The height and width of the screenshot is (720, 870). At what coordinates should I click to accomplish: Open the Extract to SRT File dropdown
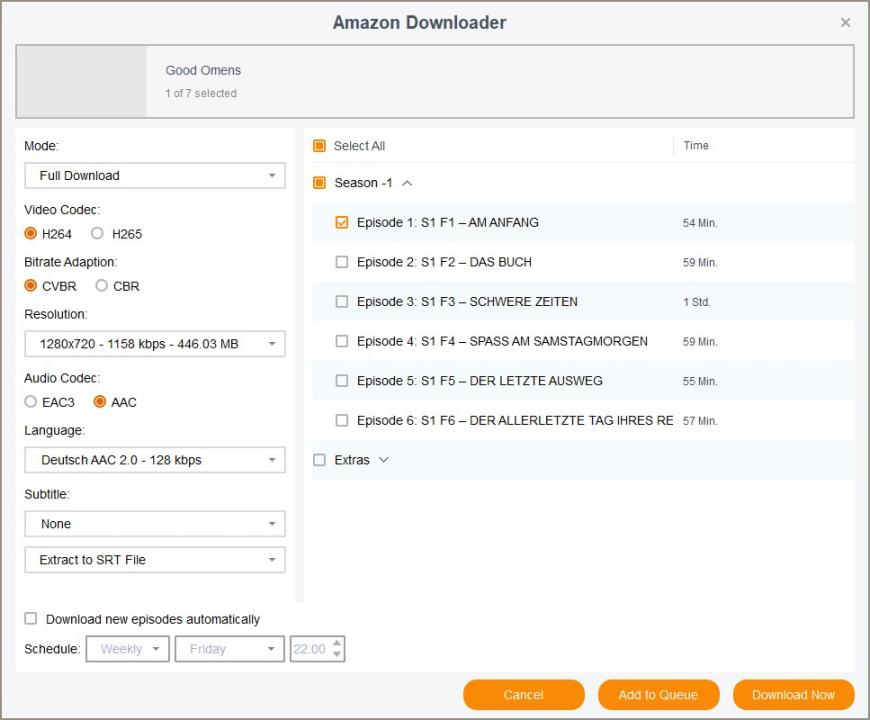(x=155, y=560)
